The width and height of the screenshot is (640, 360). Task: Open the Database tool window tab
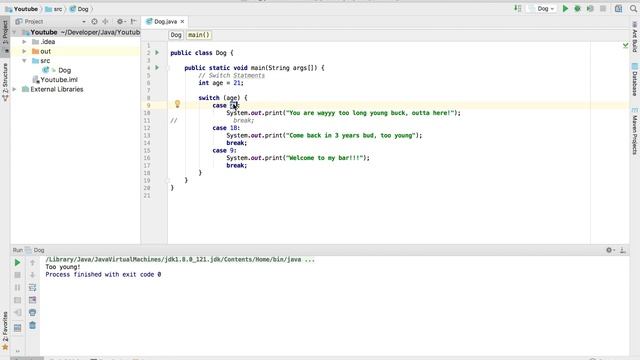click(x=635, y=80)
